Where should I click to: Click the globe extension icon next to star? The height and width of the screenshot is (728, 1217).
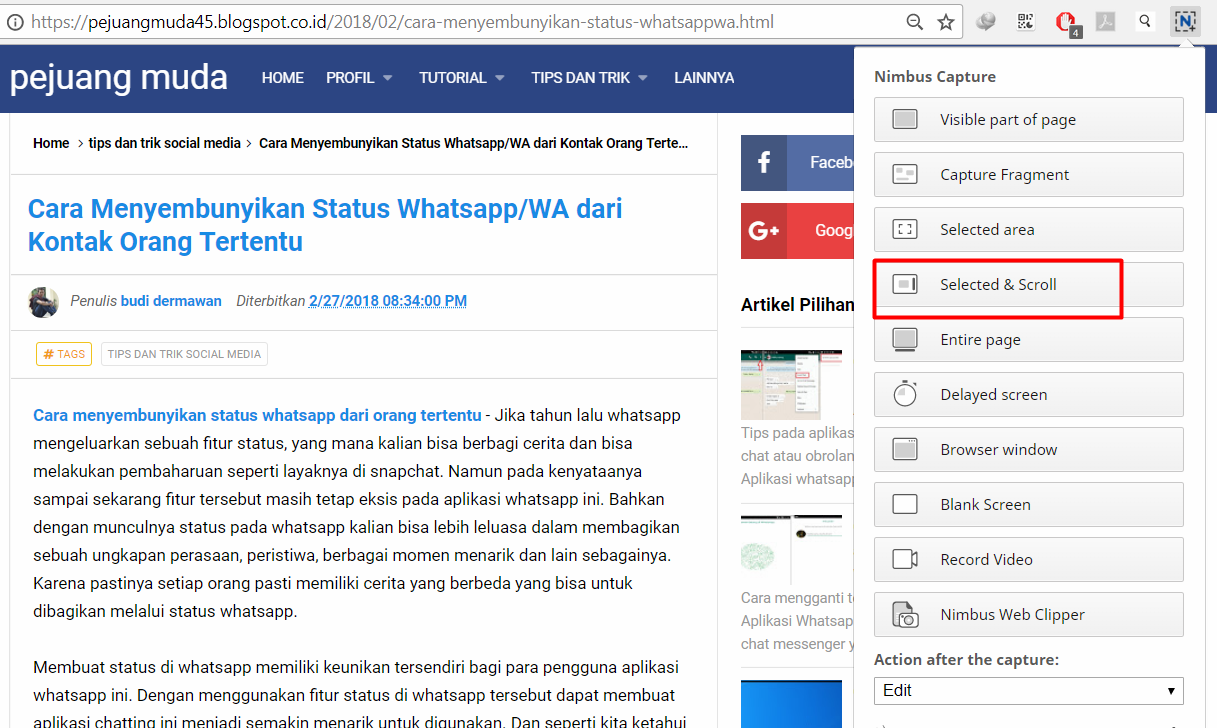986,21
